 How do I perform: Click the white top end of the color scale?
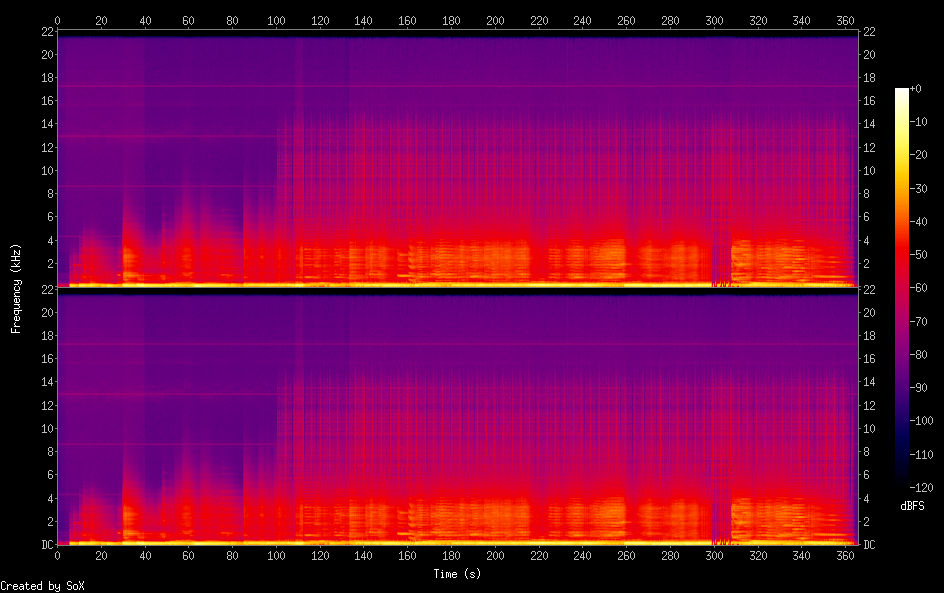[x=902, y=92]
